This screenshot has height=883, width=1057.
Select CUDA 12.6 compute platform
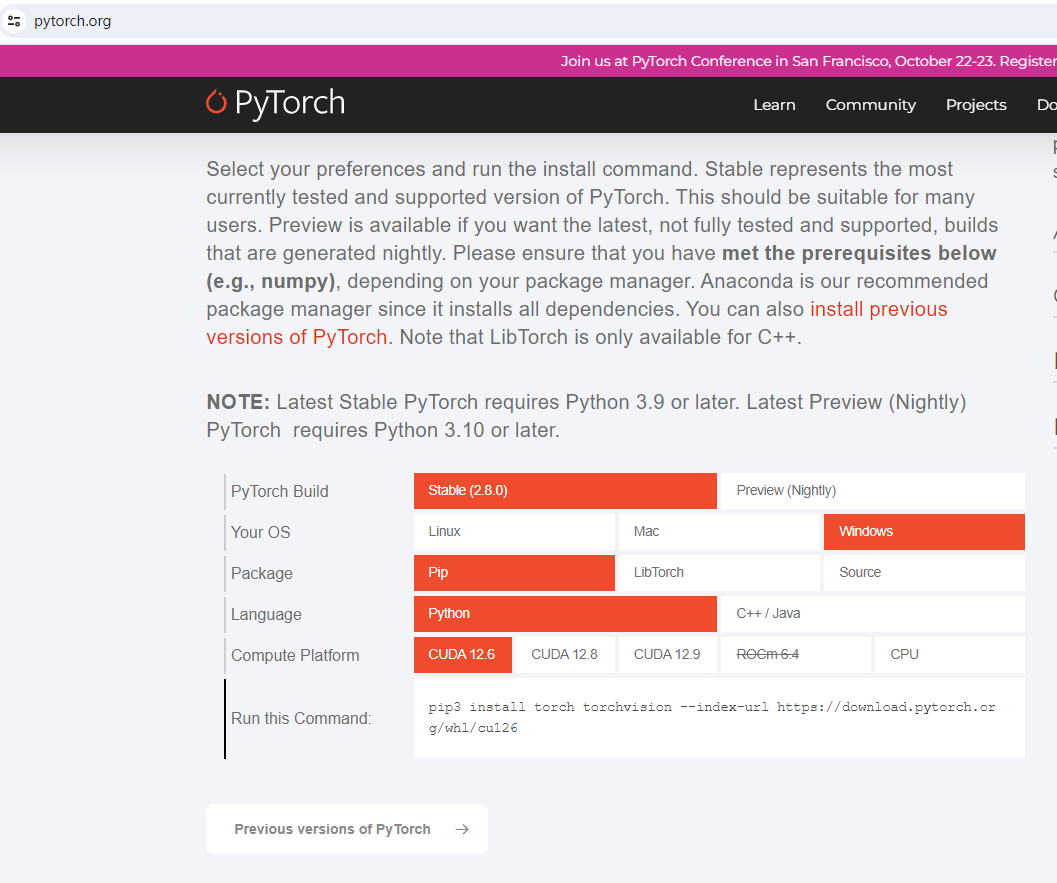(462, 655)
